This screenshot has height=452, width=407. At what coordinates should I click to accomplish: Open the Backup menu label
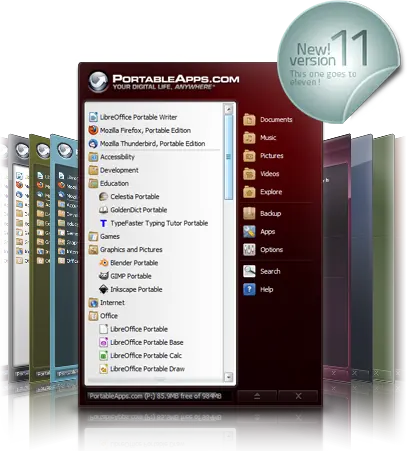click(x=270, y=213)
